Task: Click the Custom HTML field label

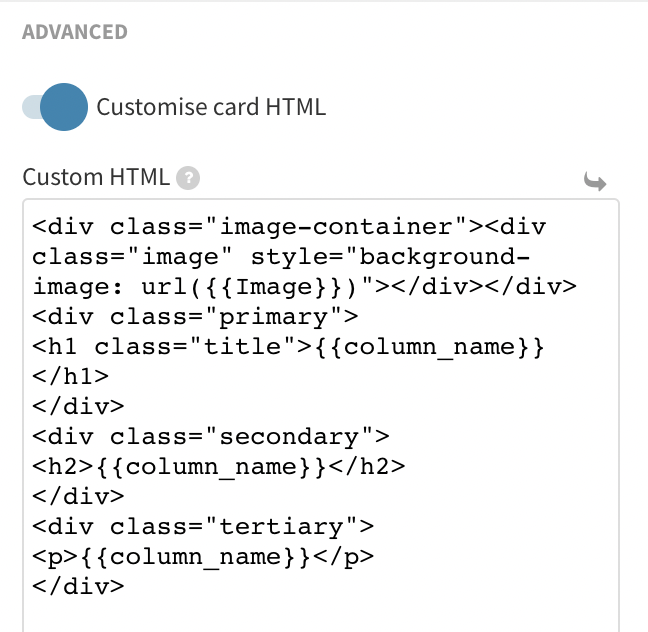Action: tap(96, 178)
